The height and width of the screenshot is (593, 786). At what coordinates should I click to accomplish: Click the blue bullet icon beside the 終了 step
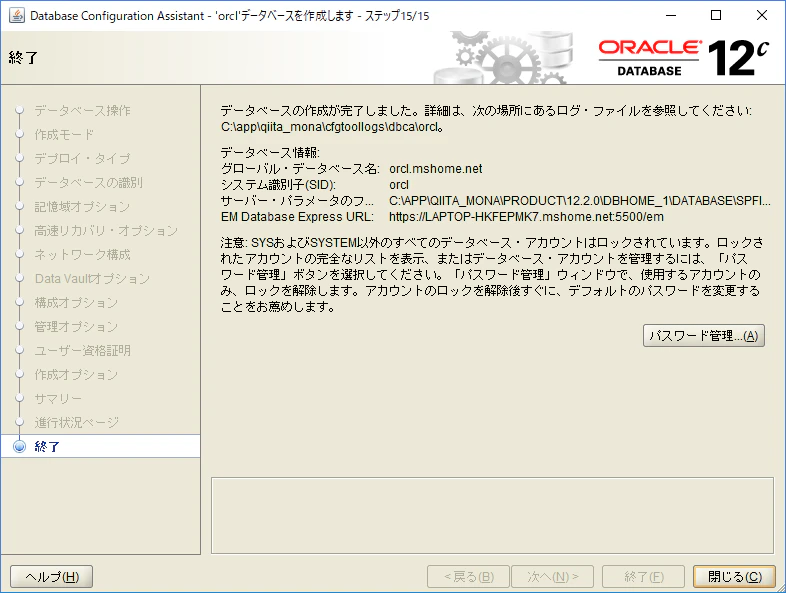tap(19, 446)
